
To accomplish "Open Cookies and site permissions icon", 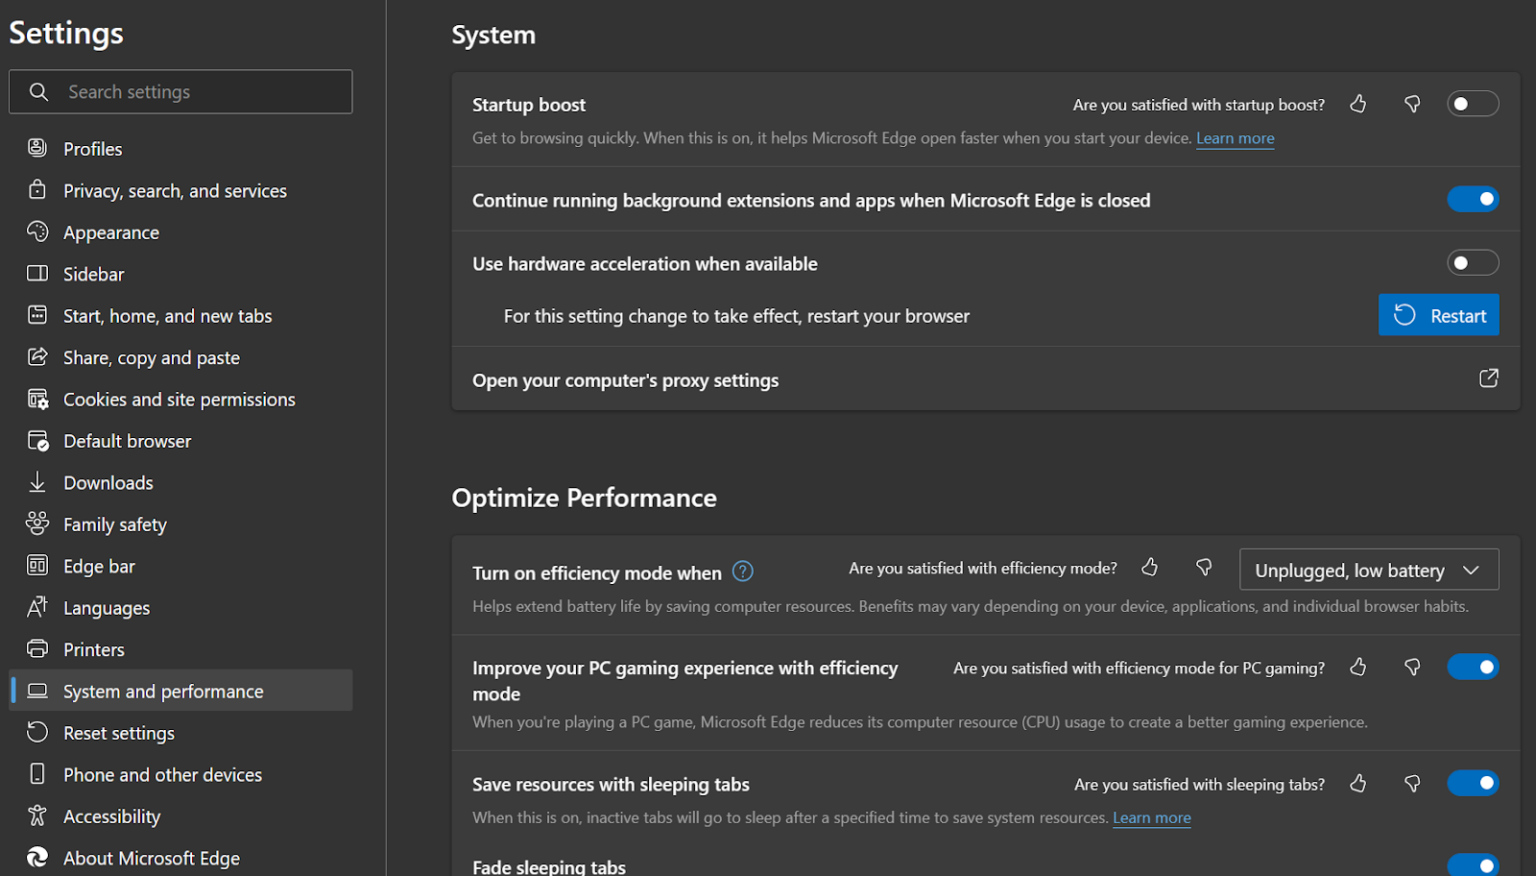I will tap(37, 398).
